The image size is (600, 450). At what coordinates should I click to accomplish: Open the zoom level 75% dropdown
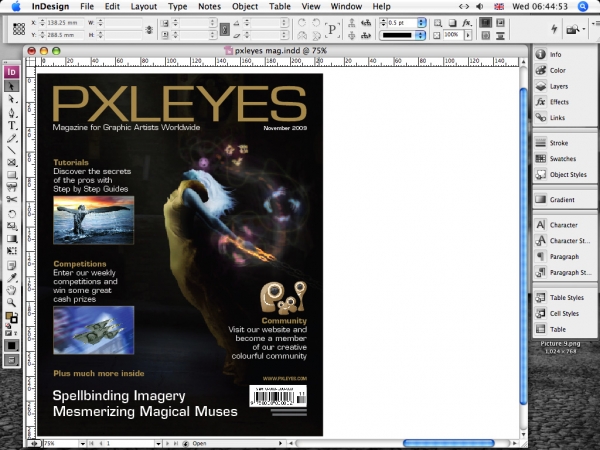pos(83,443)
